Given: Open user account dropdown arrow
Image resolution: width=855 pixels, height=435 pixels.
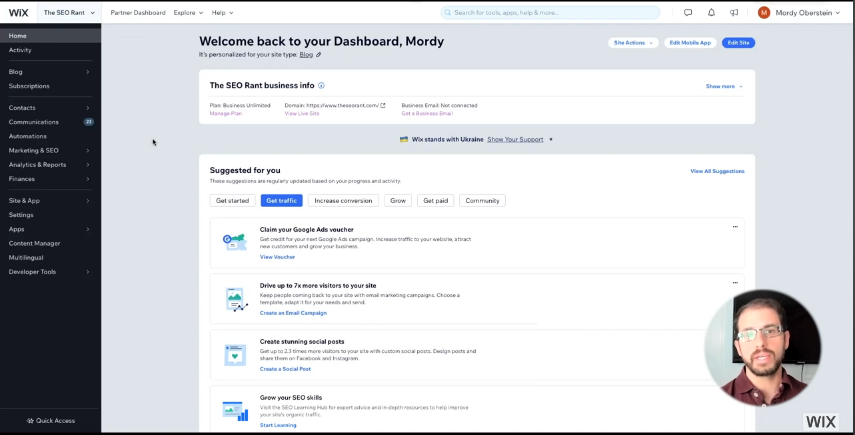Looking at the screenshot, I should click(838, 13).
